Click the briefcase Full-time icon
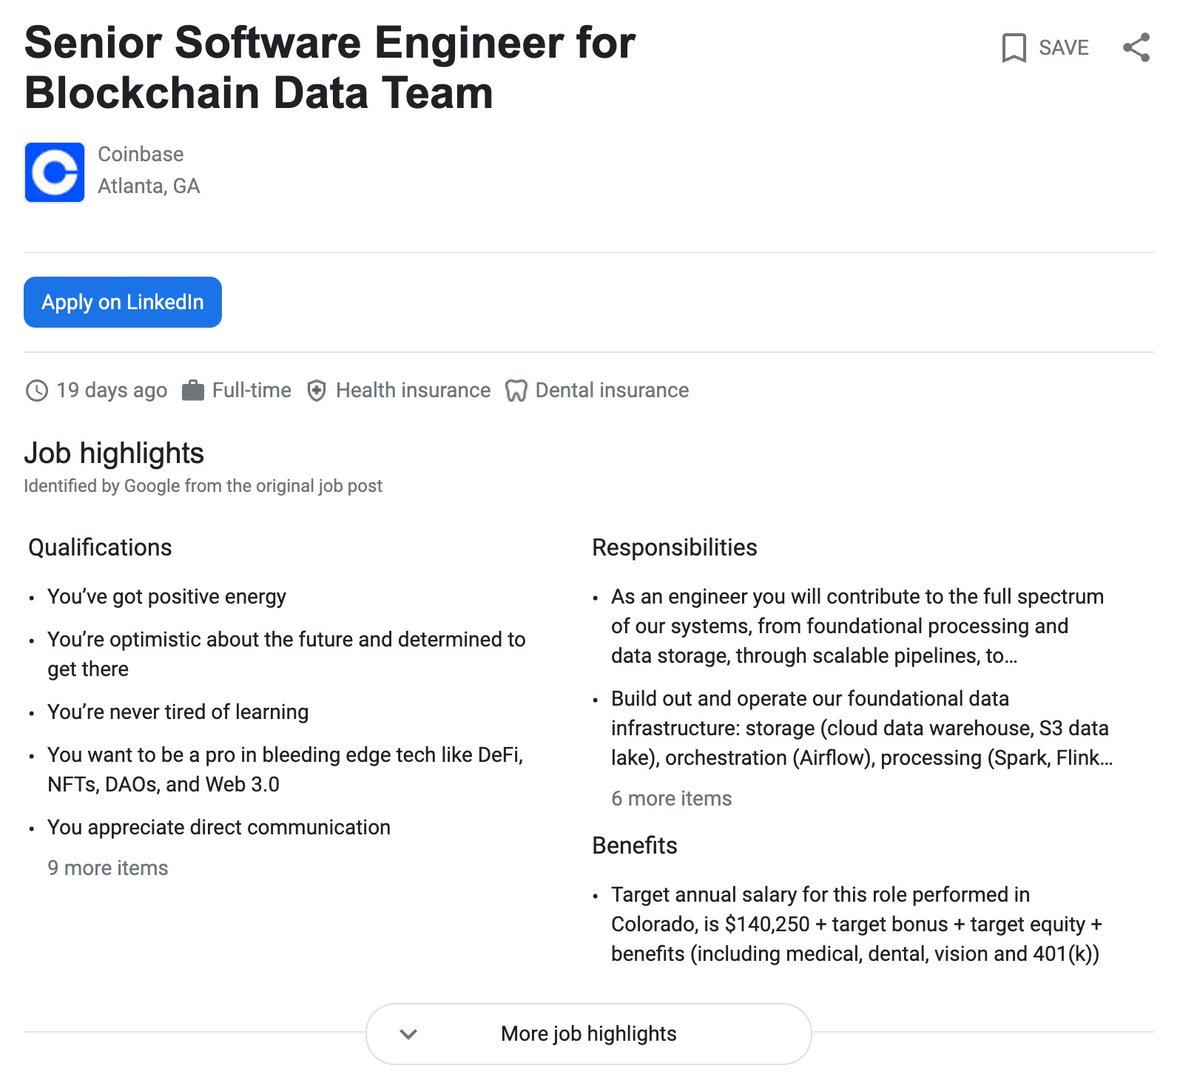Screen dimensions: 1200x1077 coord(193,391)
